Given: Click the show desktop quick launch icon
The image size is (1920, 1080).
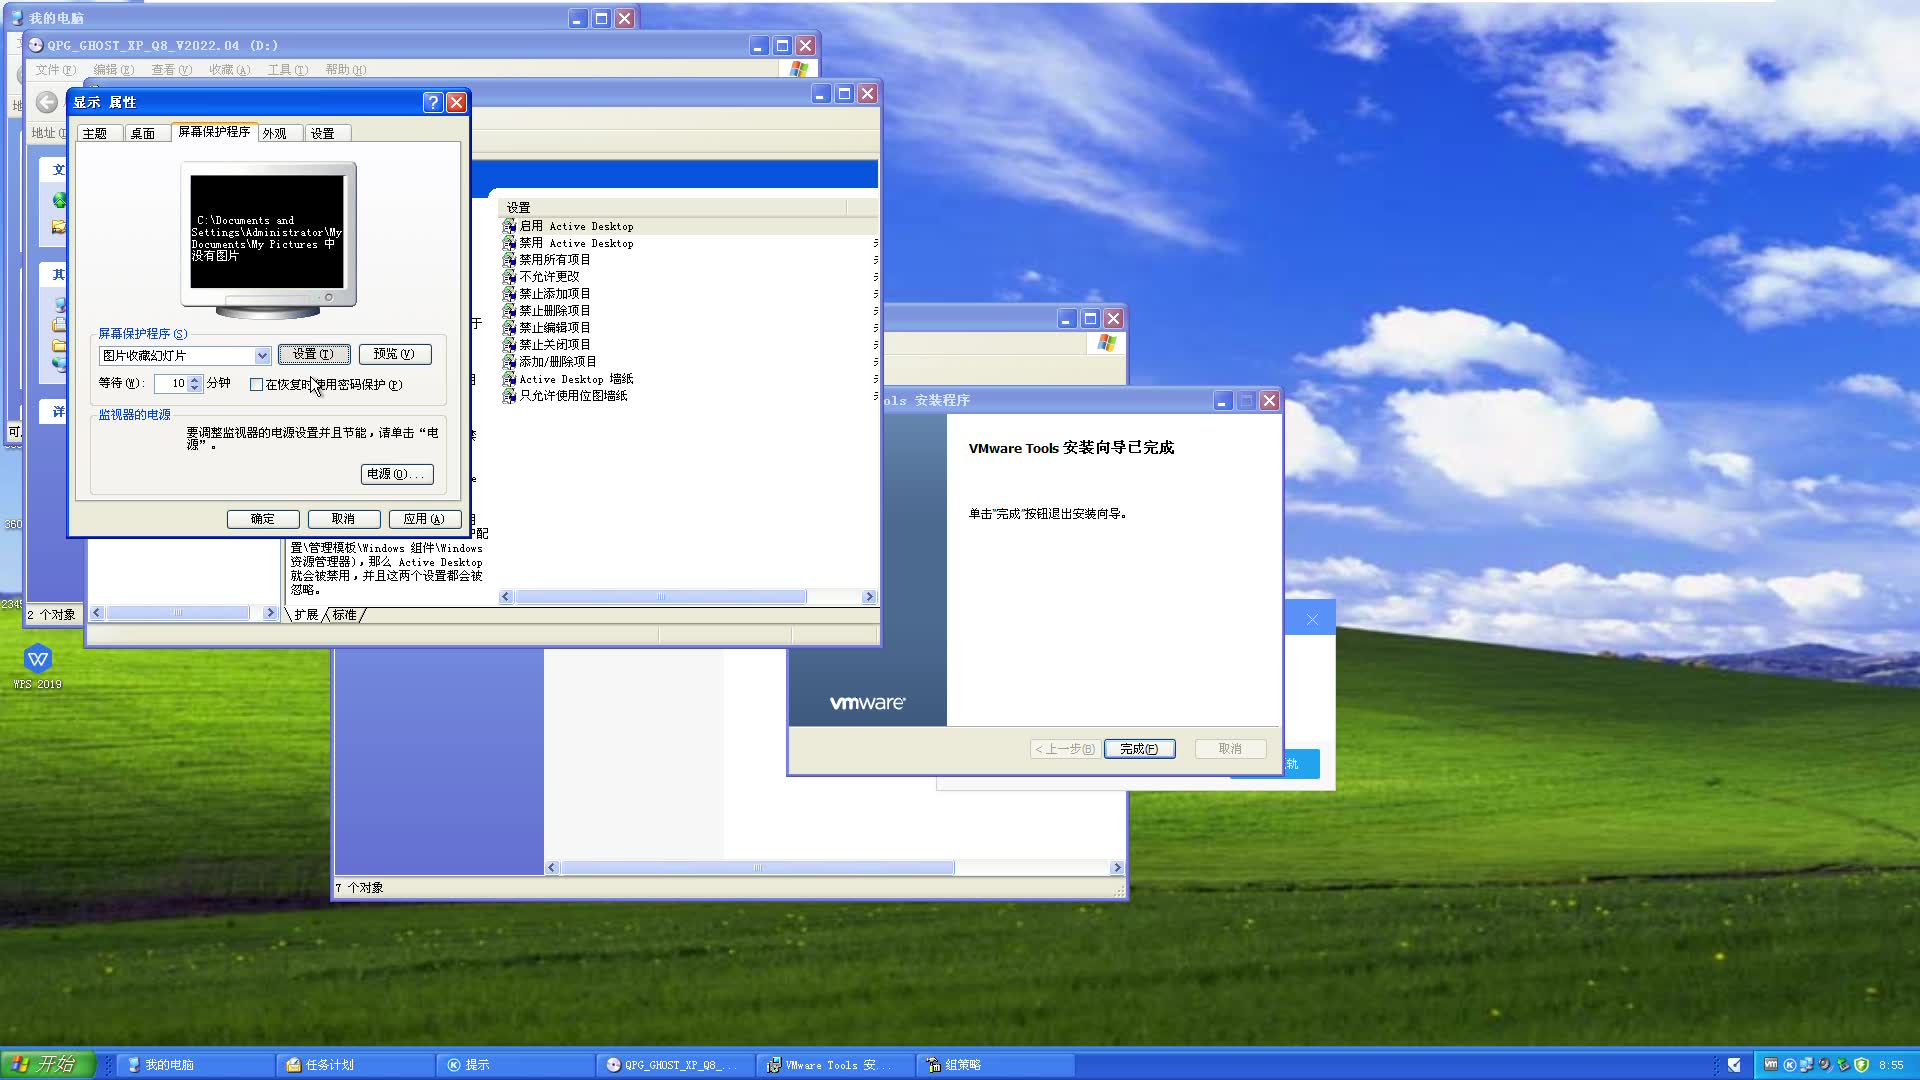Looking at the screenshot, I should coord(1734,1065).
